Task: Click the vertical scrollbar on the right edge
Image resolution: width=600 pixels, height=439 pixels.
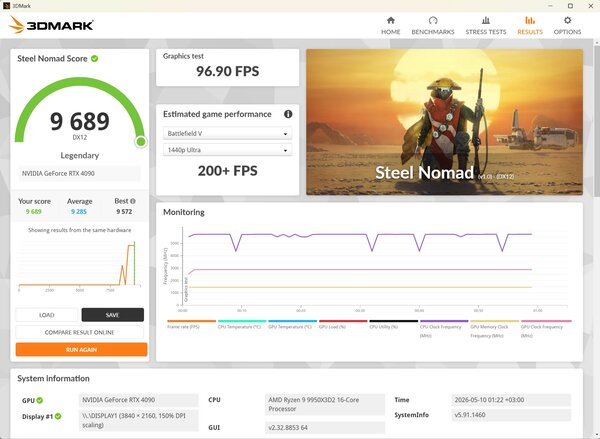Action: [597, 122]
